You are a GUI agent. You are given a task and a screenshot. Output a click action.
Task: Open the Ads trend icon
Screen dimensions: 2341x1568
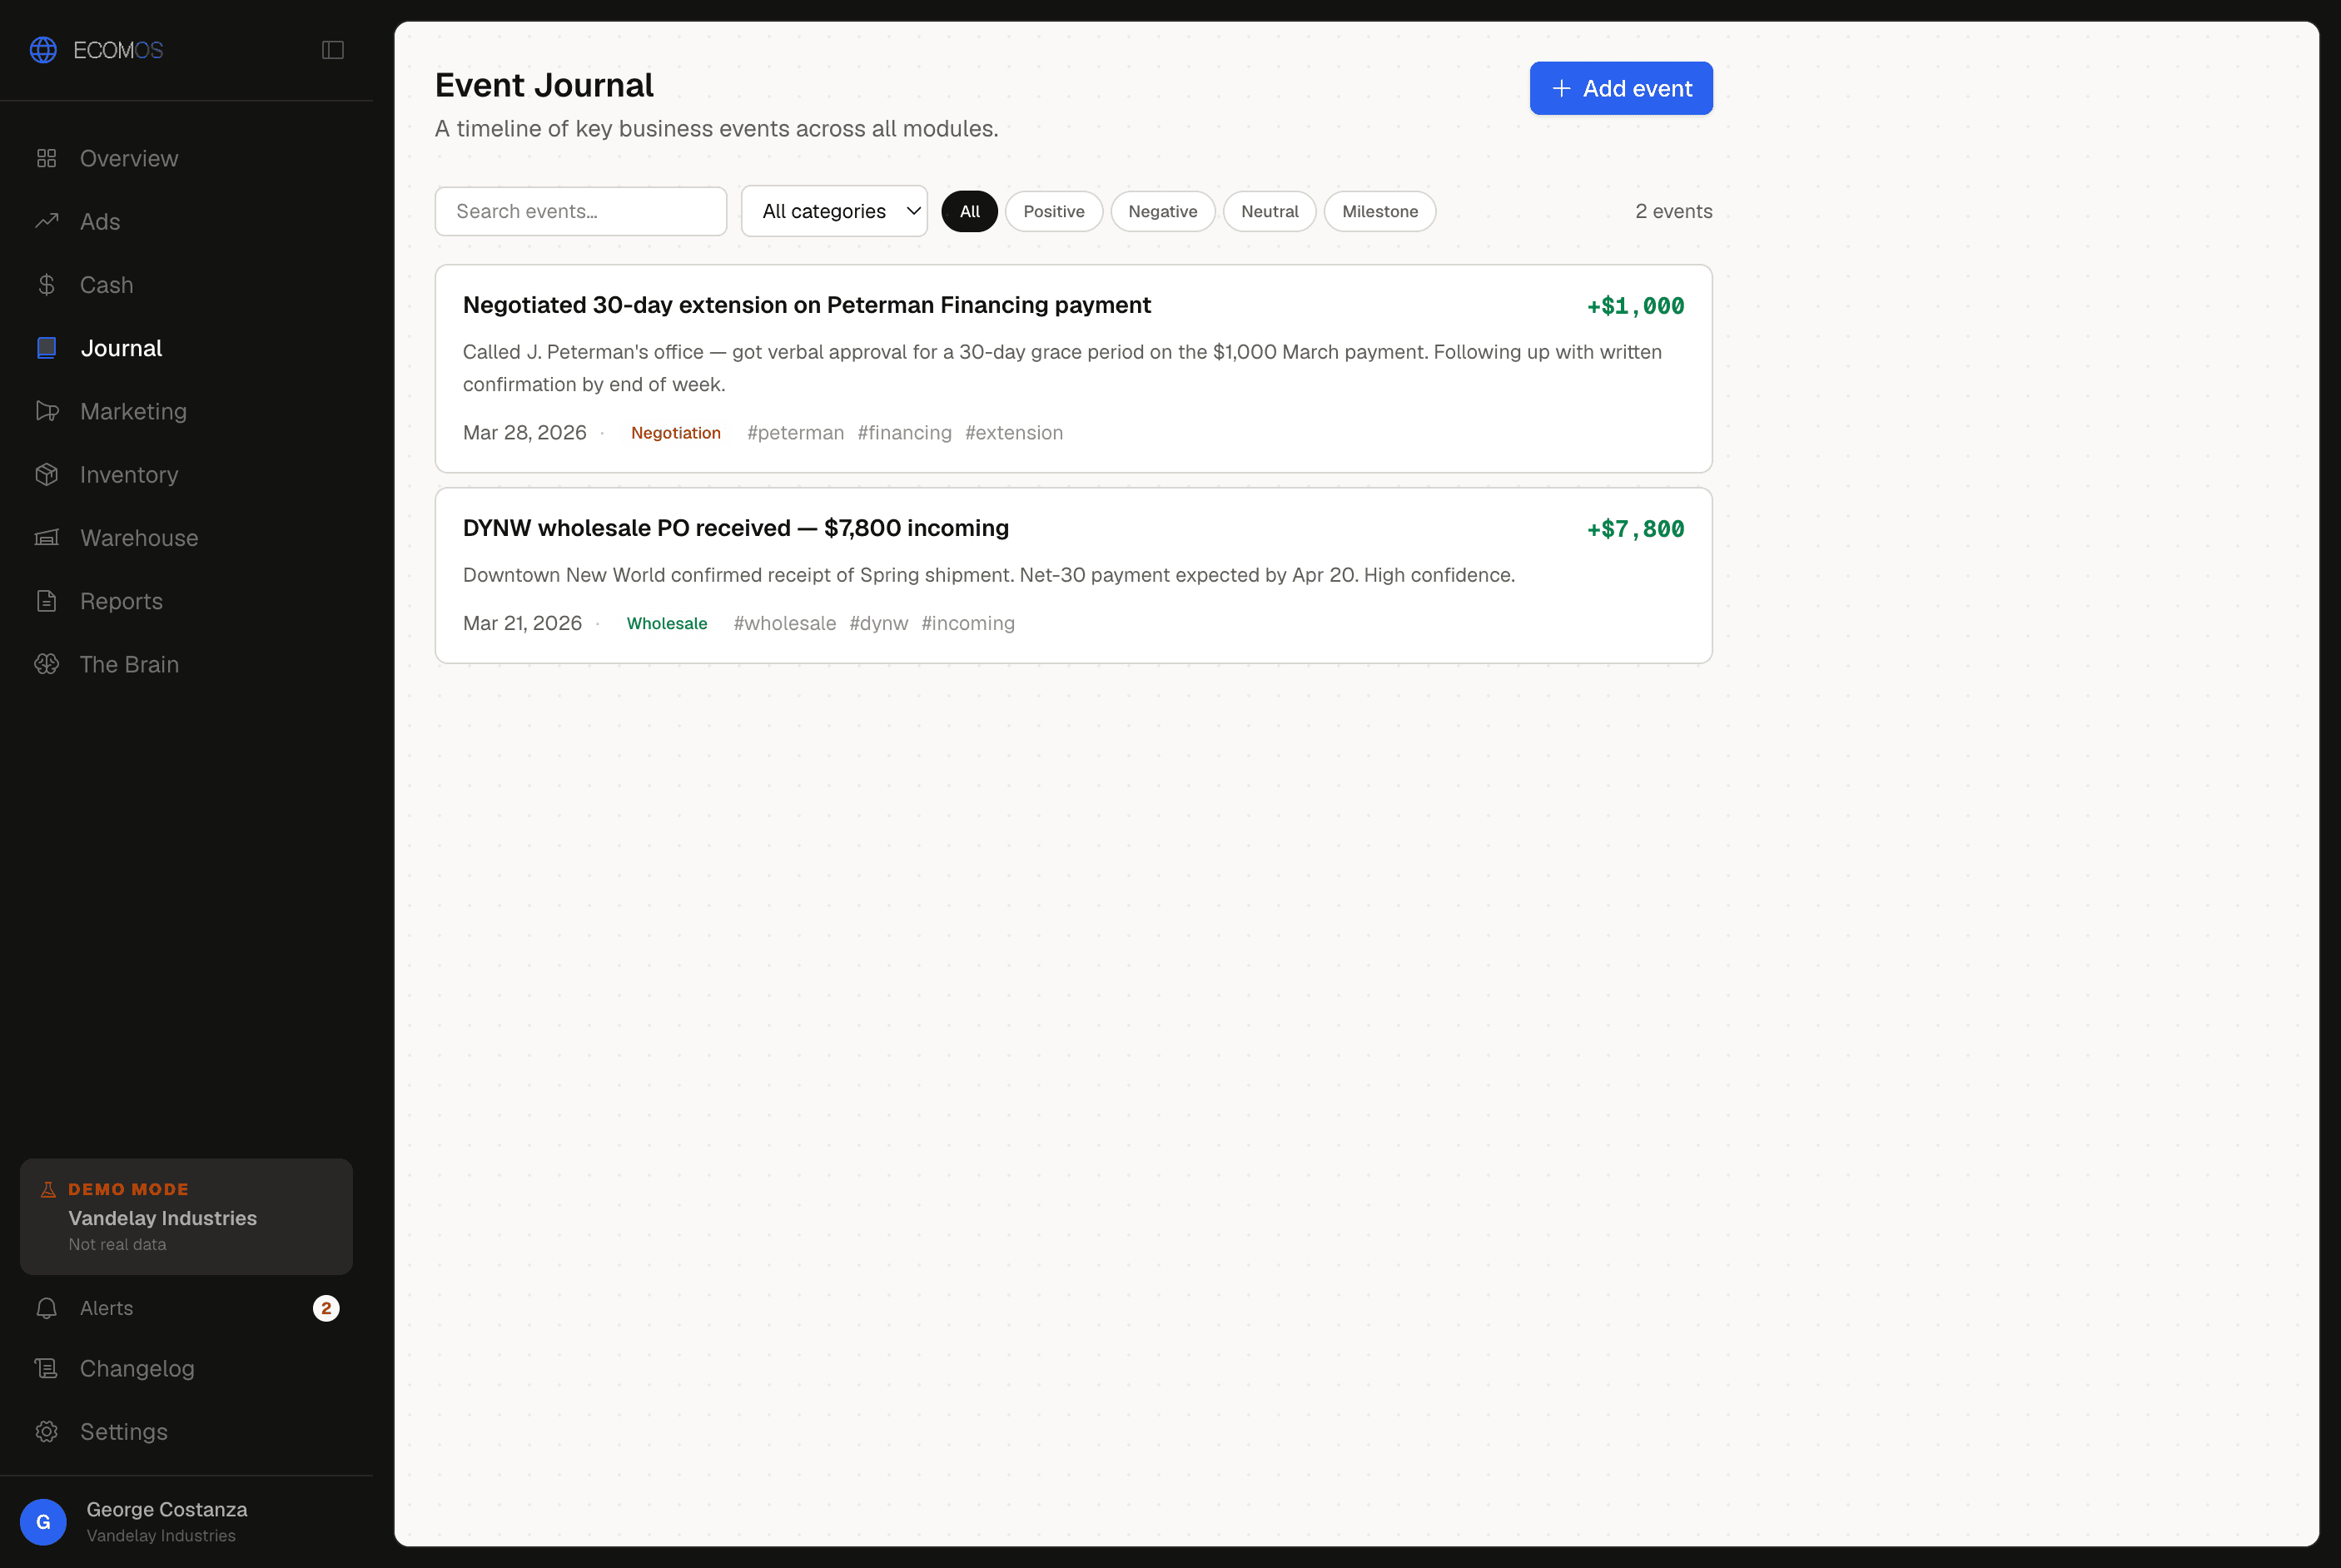[x=47, y=221]
